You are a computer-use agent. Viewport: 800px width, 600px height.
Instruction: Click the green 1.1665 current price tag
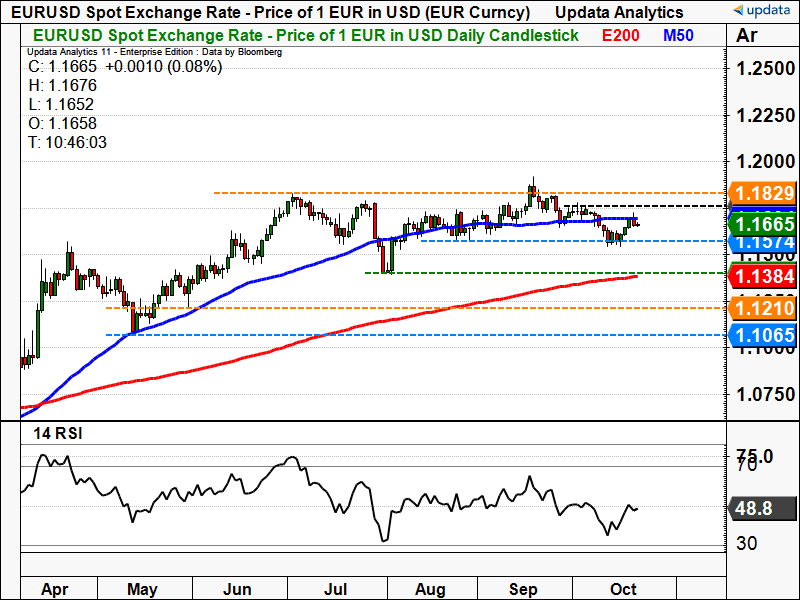[762, 224]
